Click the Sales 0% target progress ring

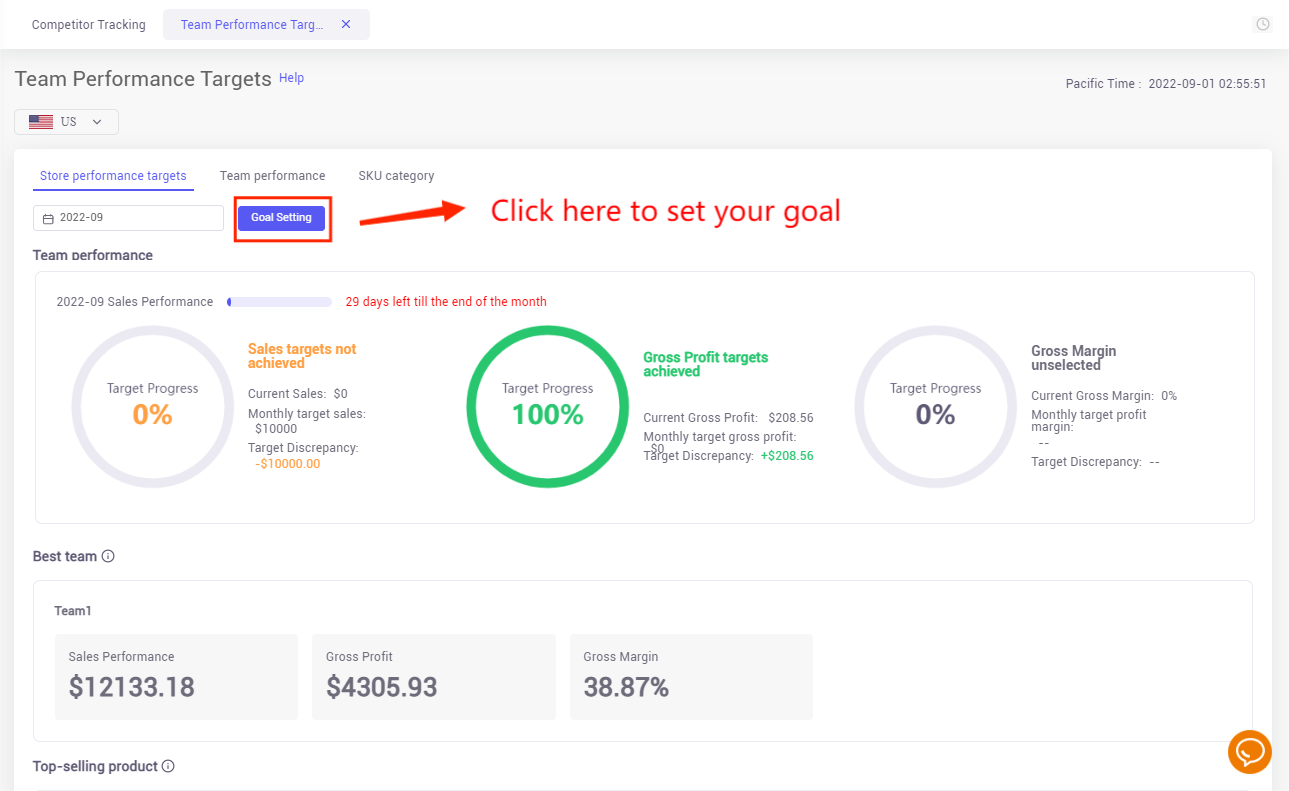coord(152,406)
